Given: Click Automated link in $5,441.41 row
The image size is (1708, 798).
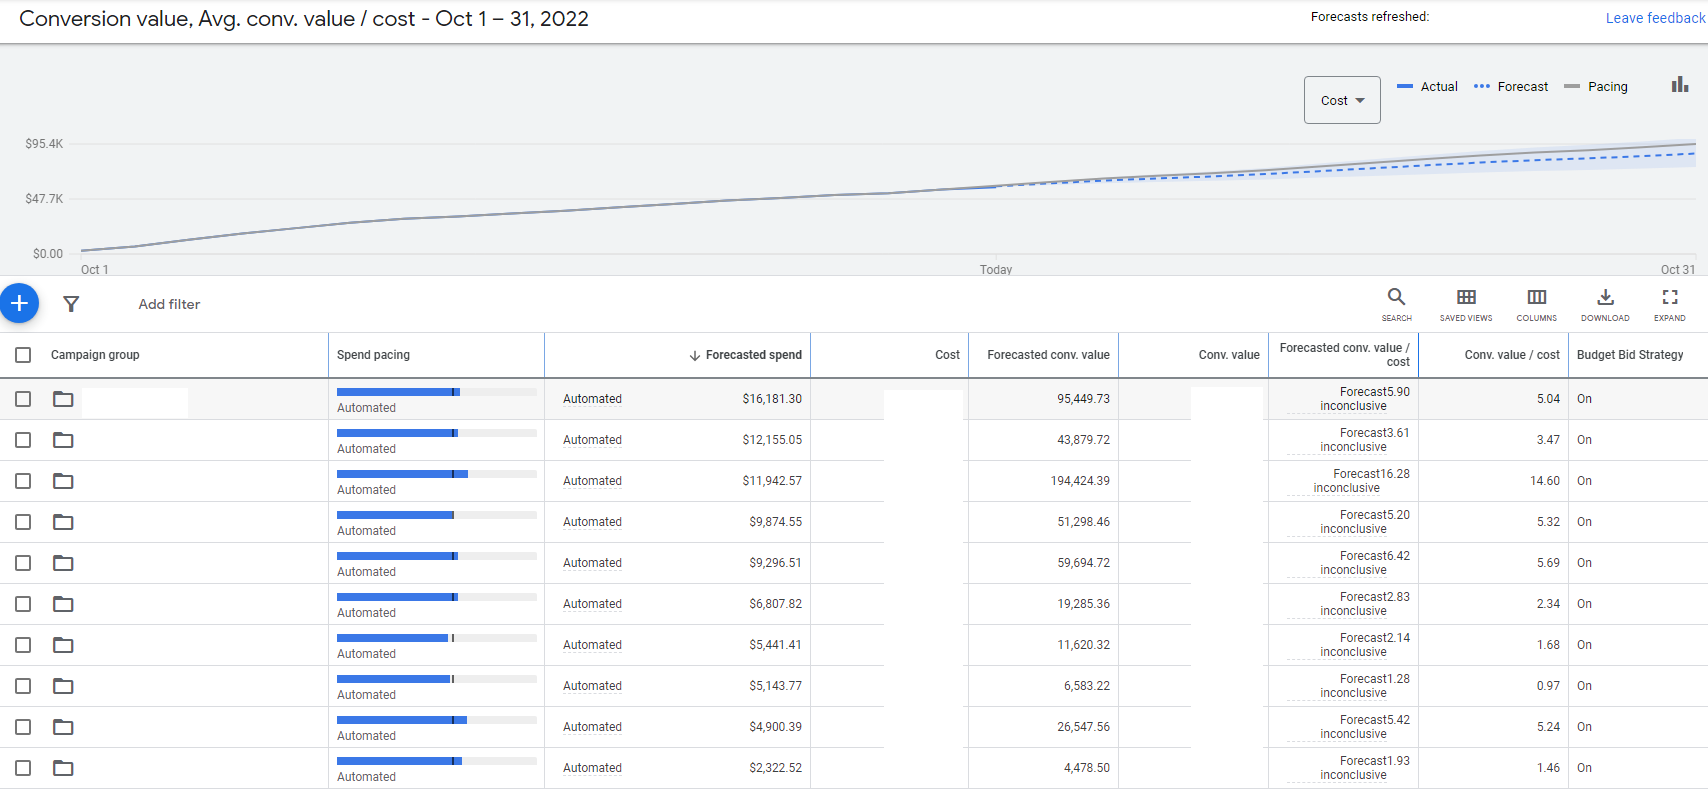Looking at the screenshot, I should [x=592, y=645].
